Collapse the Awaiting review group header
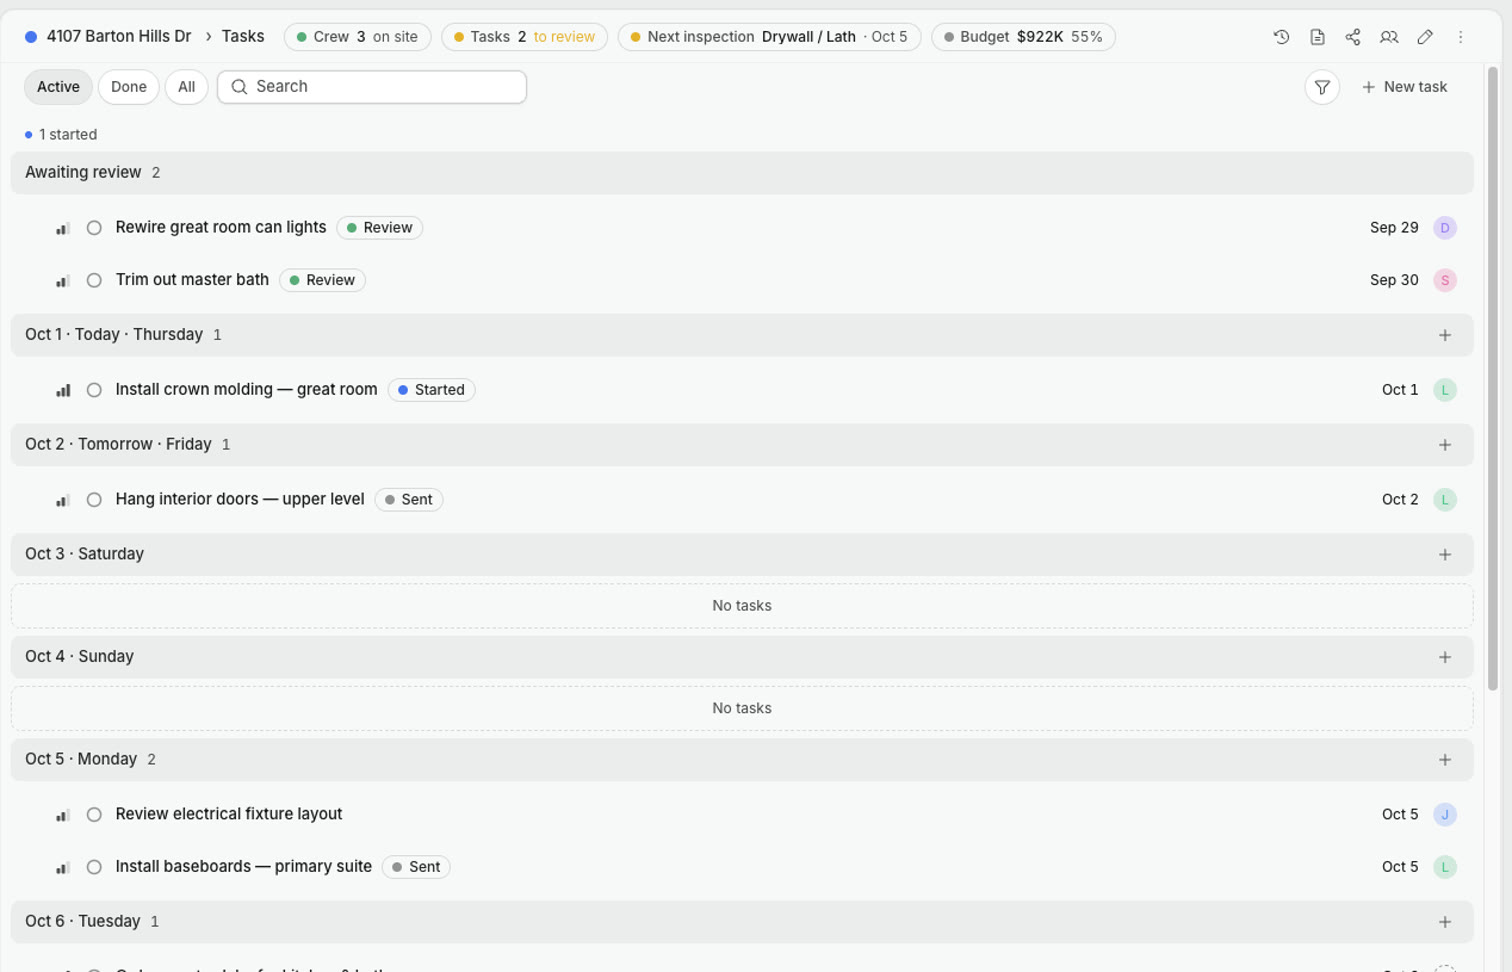 click(742, 173)
